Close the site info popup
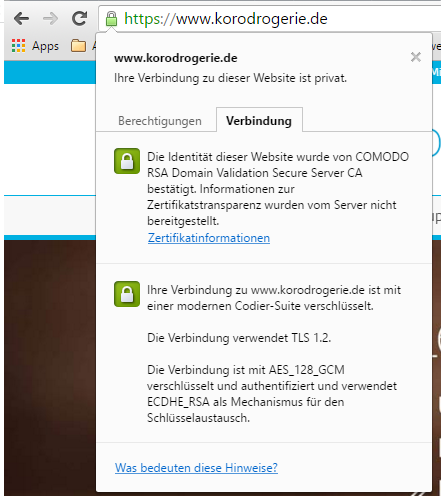 click(x=416, y=57)
